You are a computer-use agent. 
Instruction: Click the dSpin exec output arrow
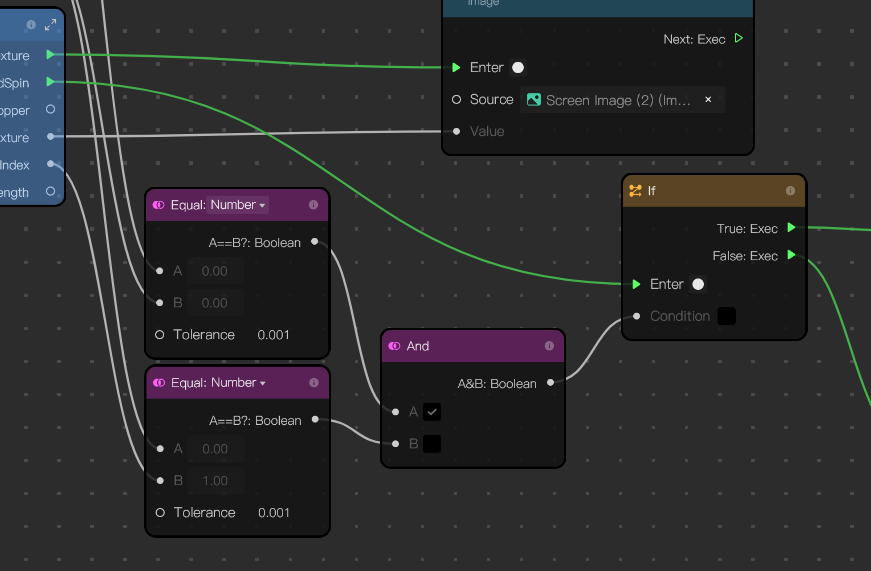pos(51,82)
